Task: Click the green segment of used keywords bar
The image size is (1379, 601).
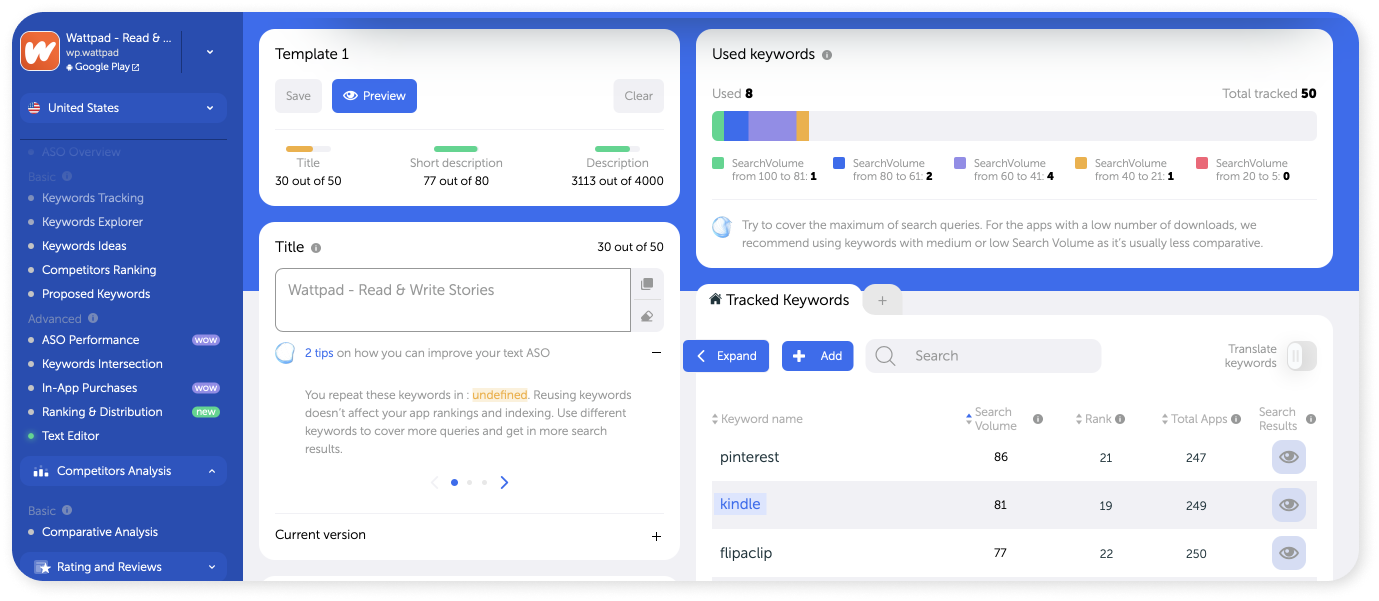Action: [x=718, y=126]
